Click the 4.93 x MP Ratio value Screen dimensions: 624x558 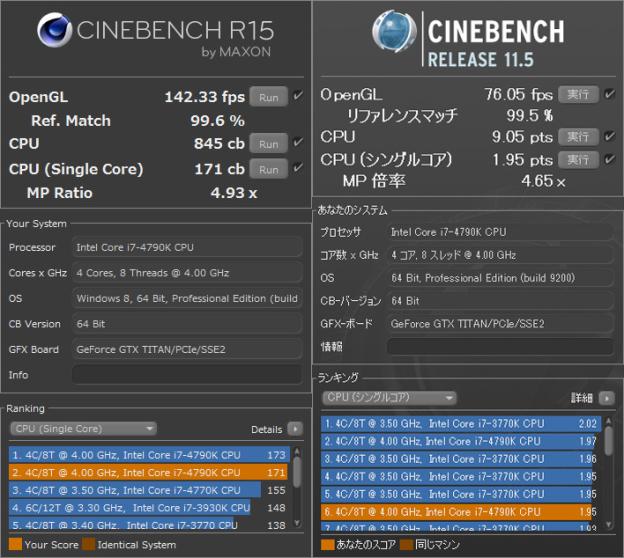[x=234, y=193]
